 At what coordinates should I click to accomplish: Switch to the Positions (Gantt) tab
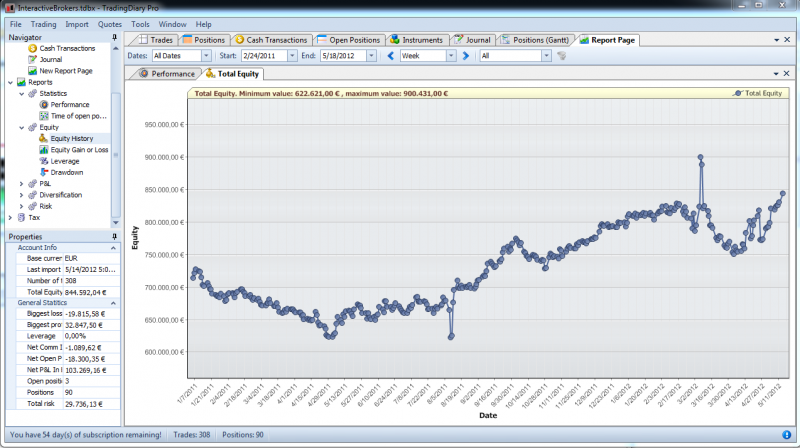pyautogui.click(x=535, y=40)
